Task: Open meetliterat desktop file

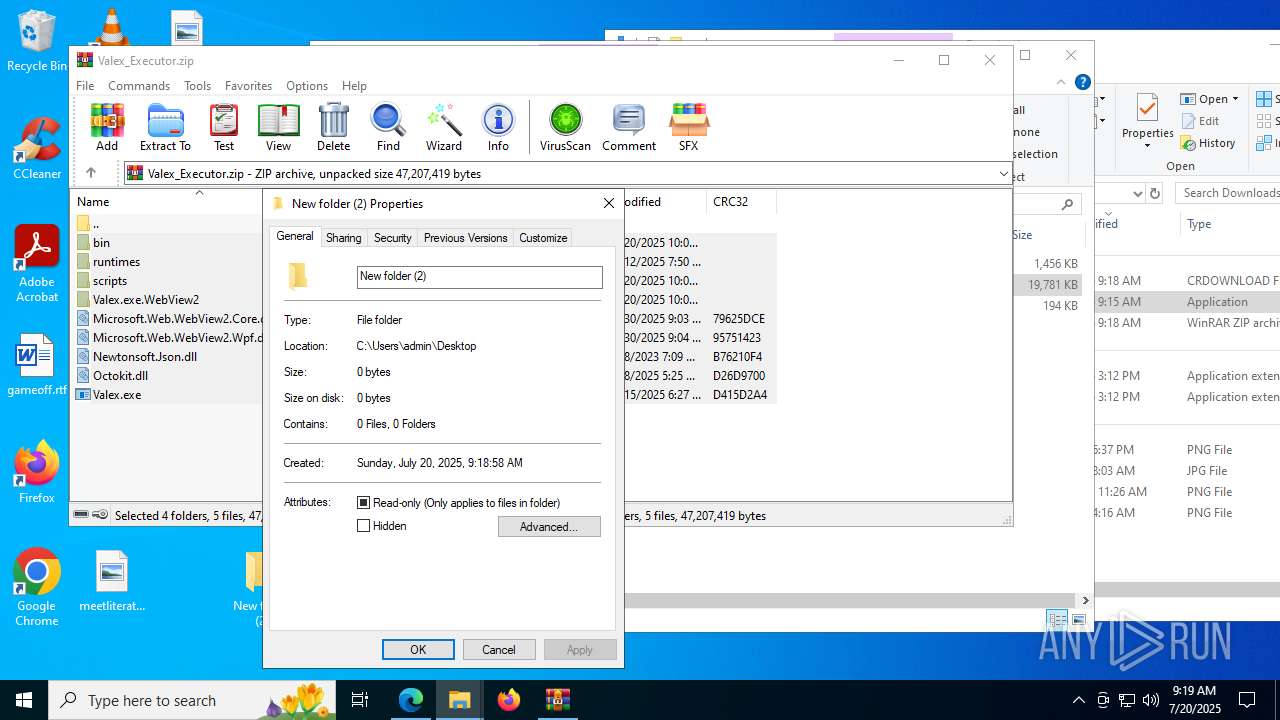Action: pos(112,580)
